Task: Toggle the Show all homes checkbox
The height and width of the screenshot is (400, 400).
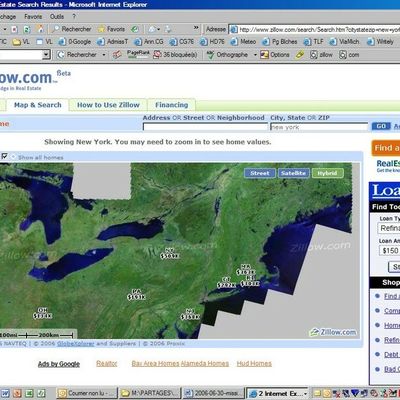Action: (4, 156)
